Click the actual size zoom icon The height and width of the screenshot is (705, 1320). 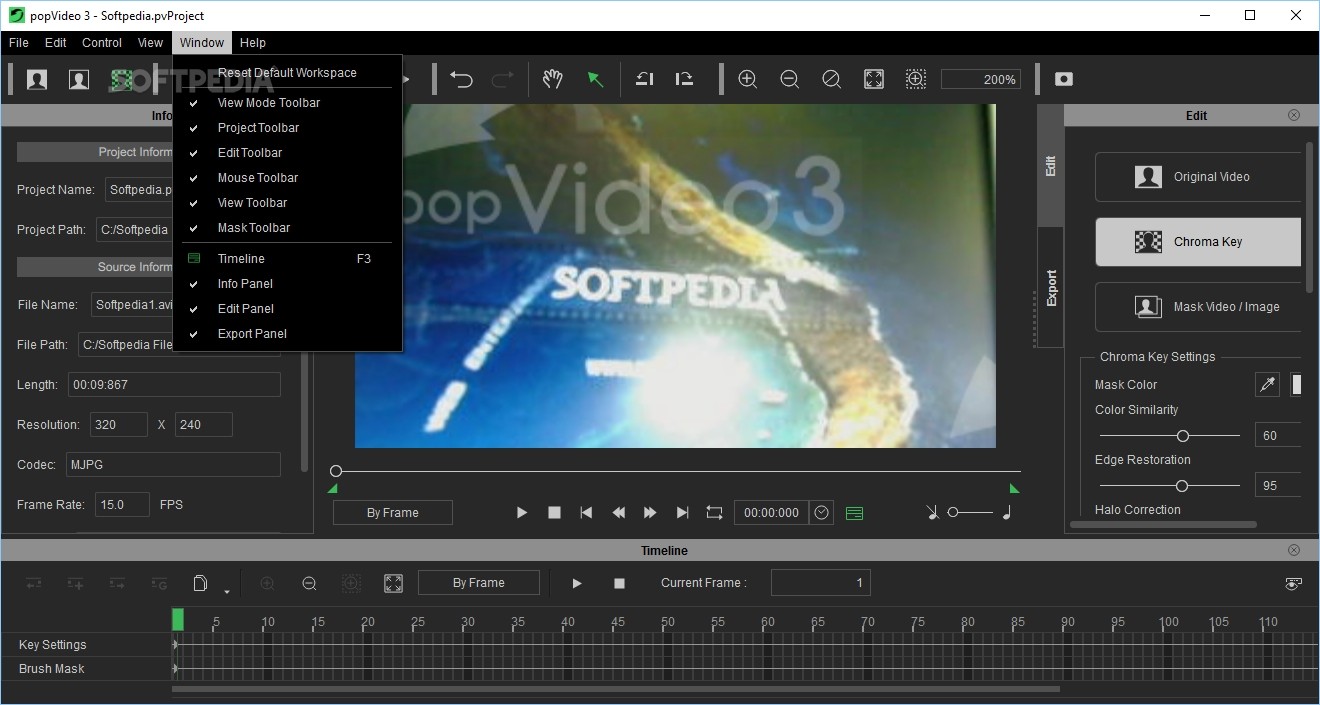[831, 79]
